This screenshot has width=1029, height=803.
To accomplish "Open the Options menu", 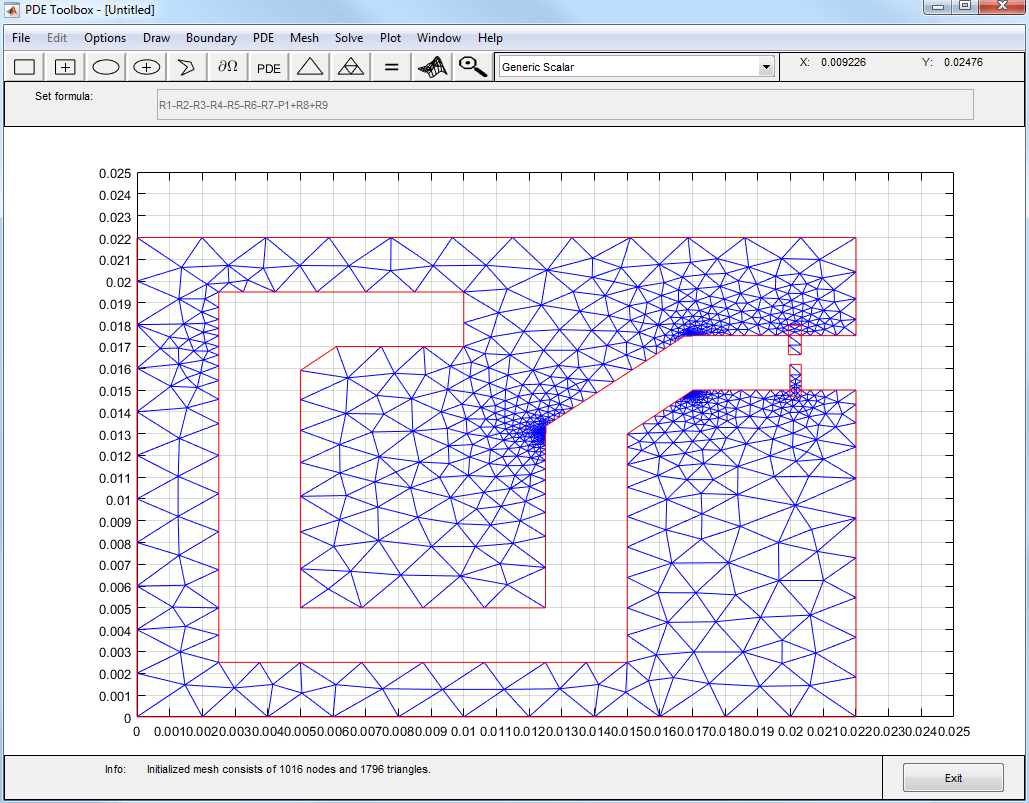I will pyautogui.click(x=105, y=38).
